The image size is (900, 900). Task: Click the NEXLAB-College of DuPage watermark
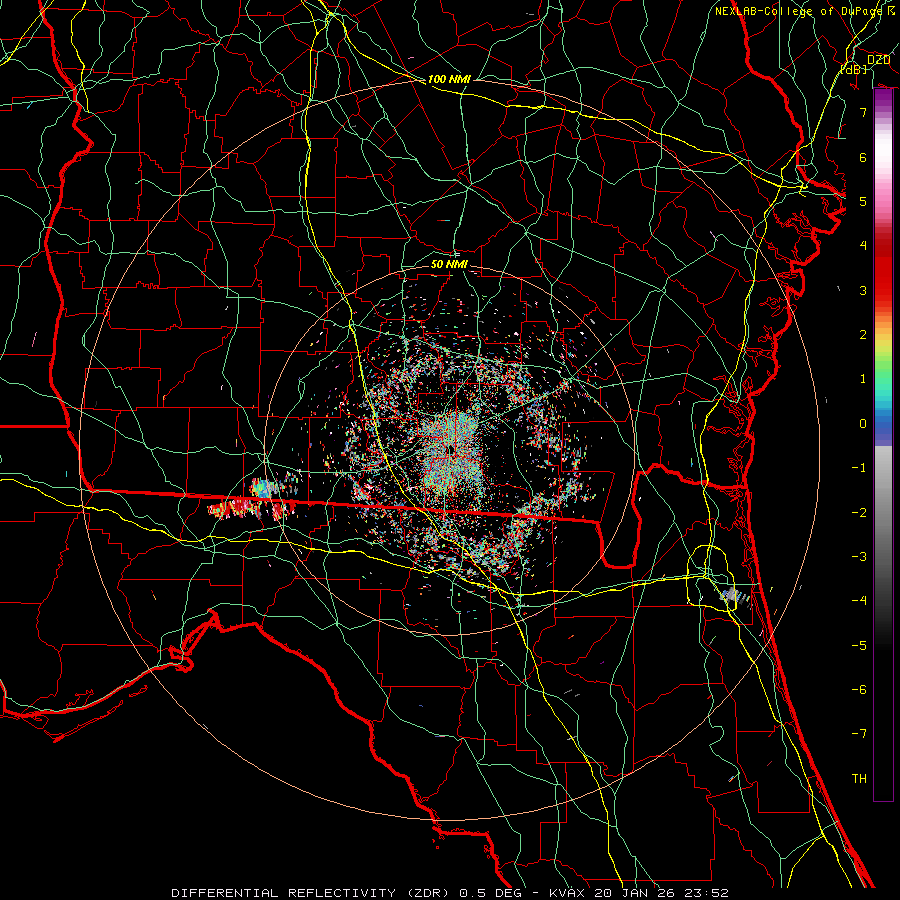click(x=804, y=11)
